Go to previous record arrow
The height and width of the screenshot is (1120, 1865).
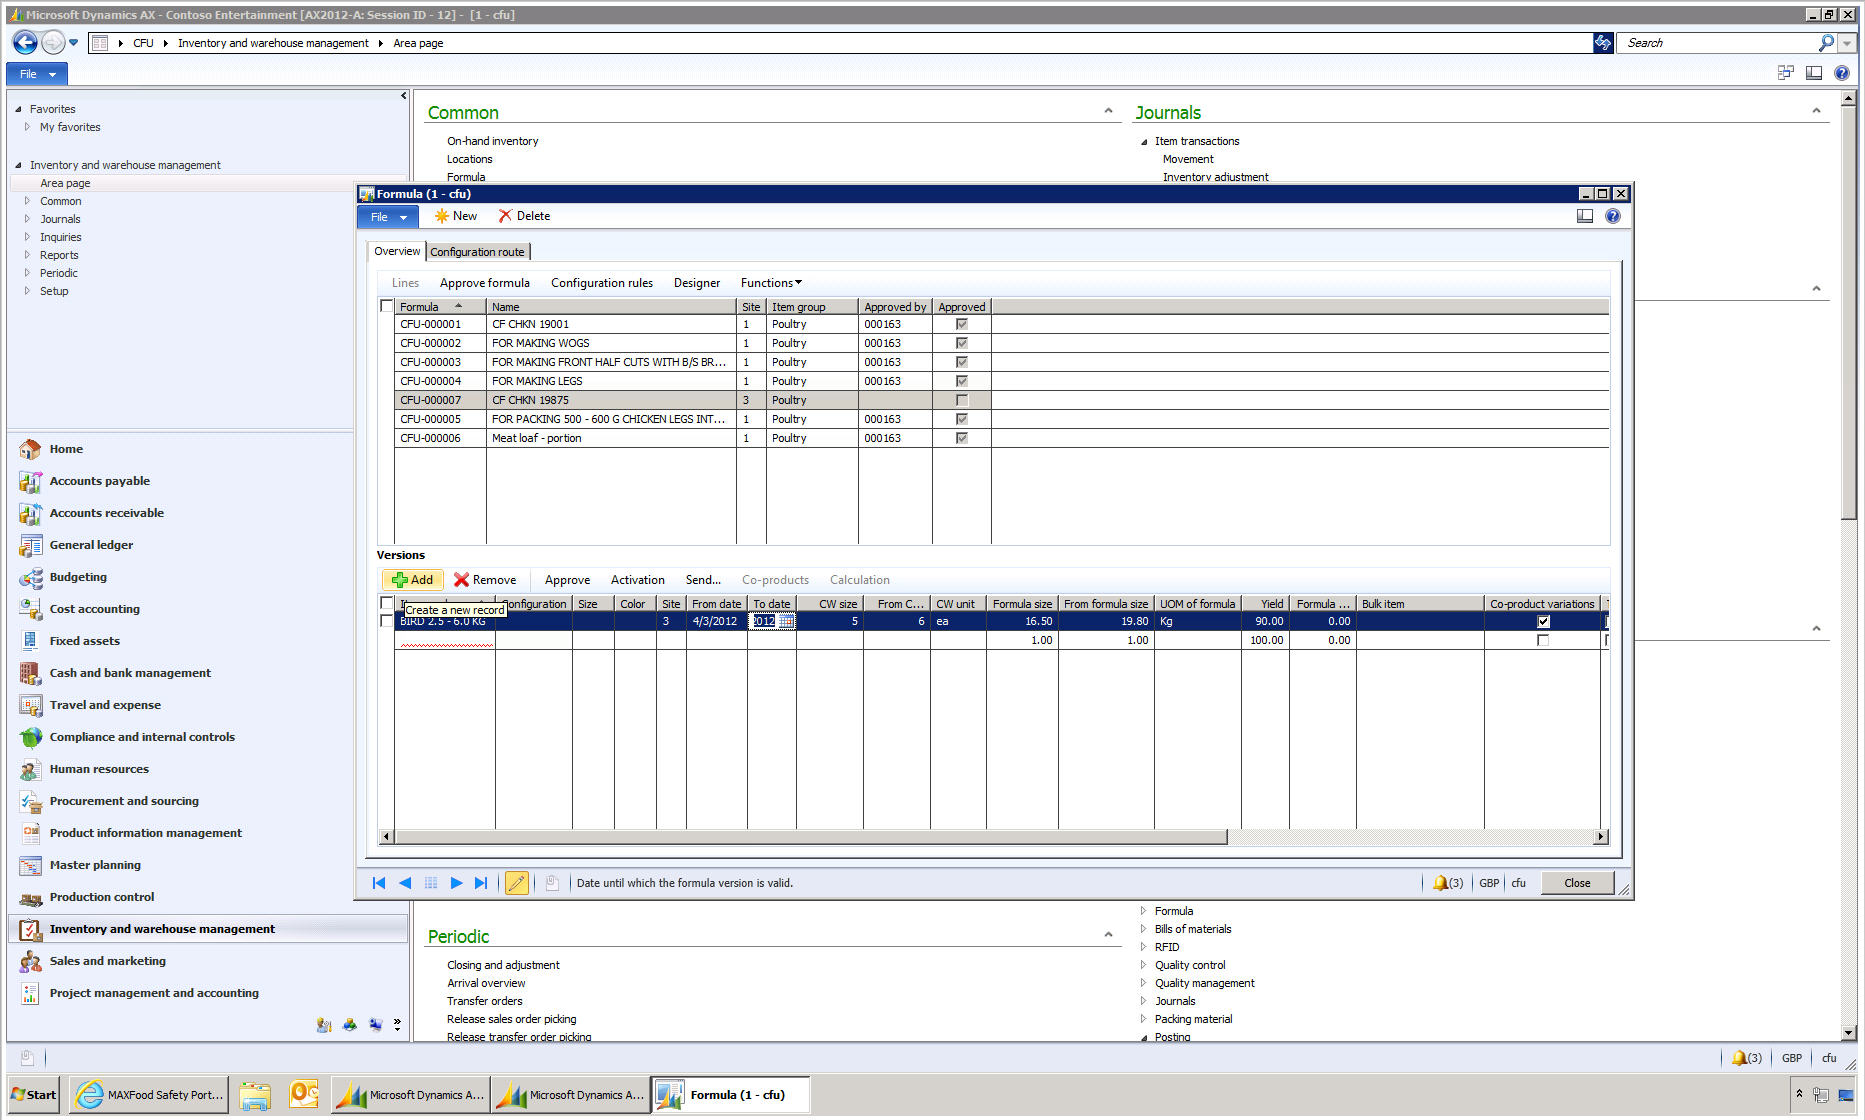click(405, 883)
